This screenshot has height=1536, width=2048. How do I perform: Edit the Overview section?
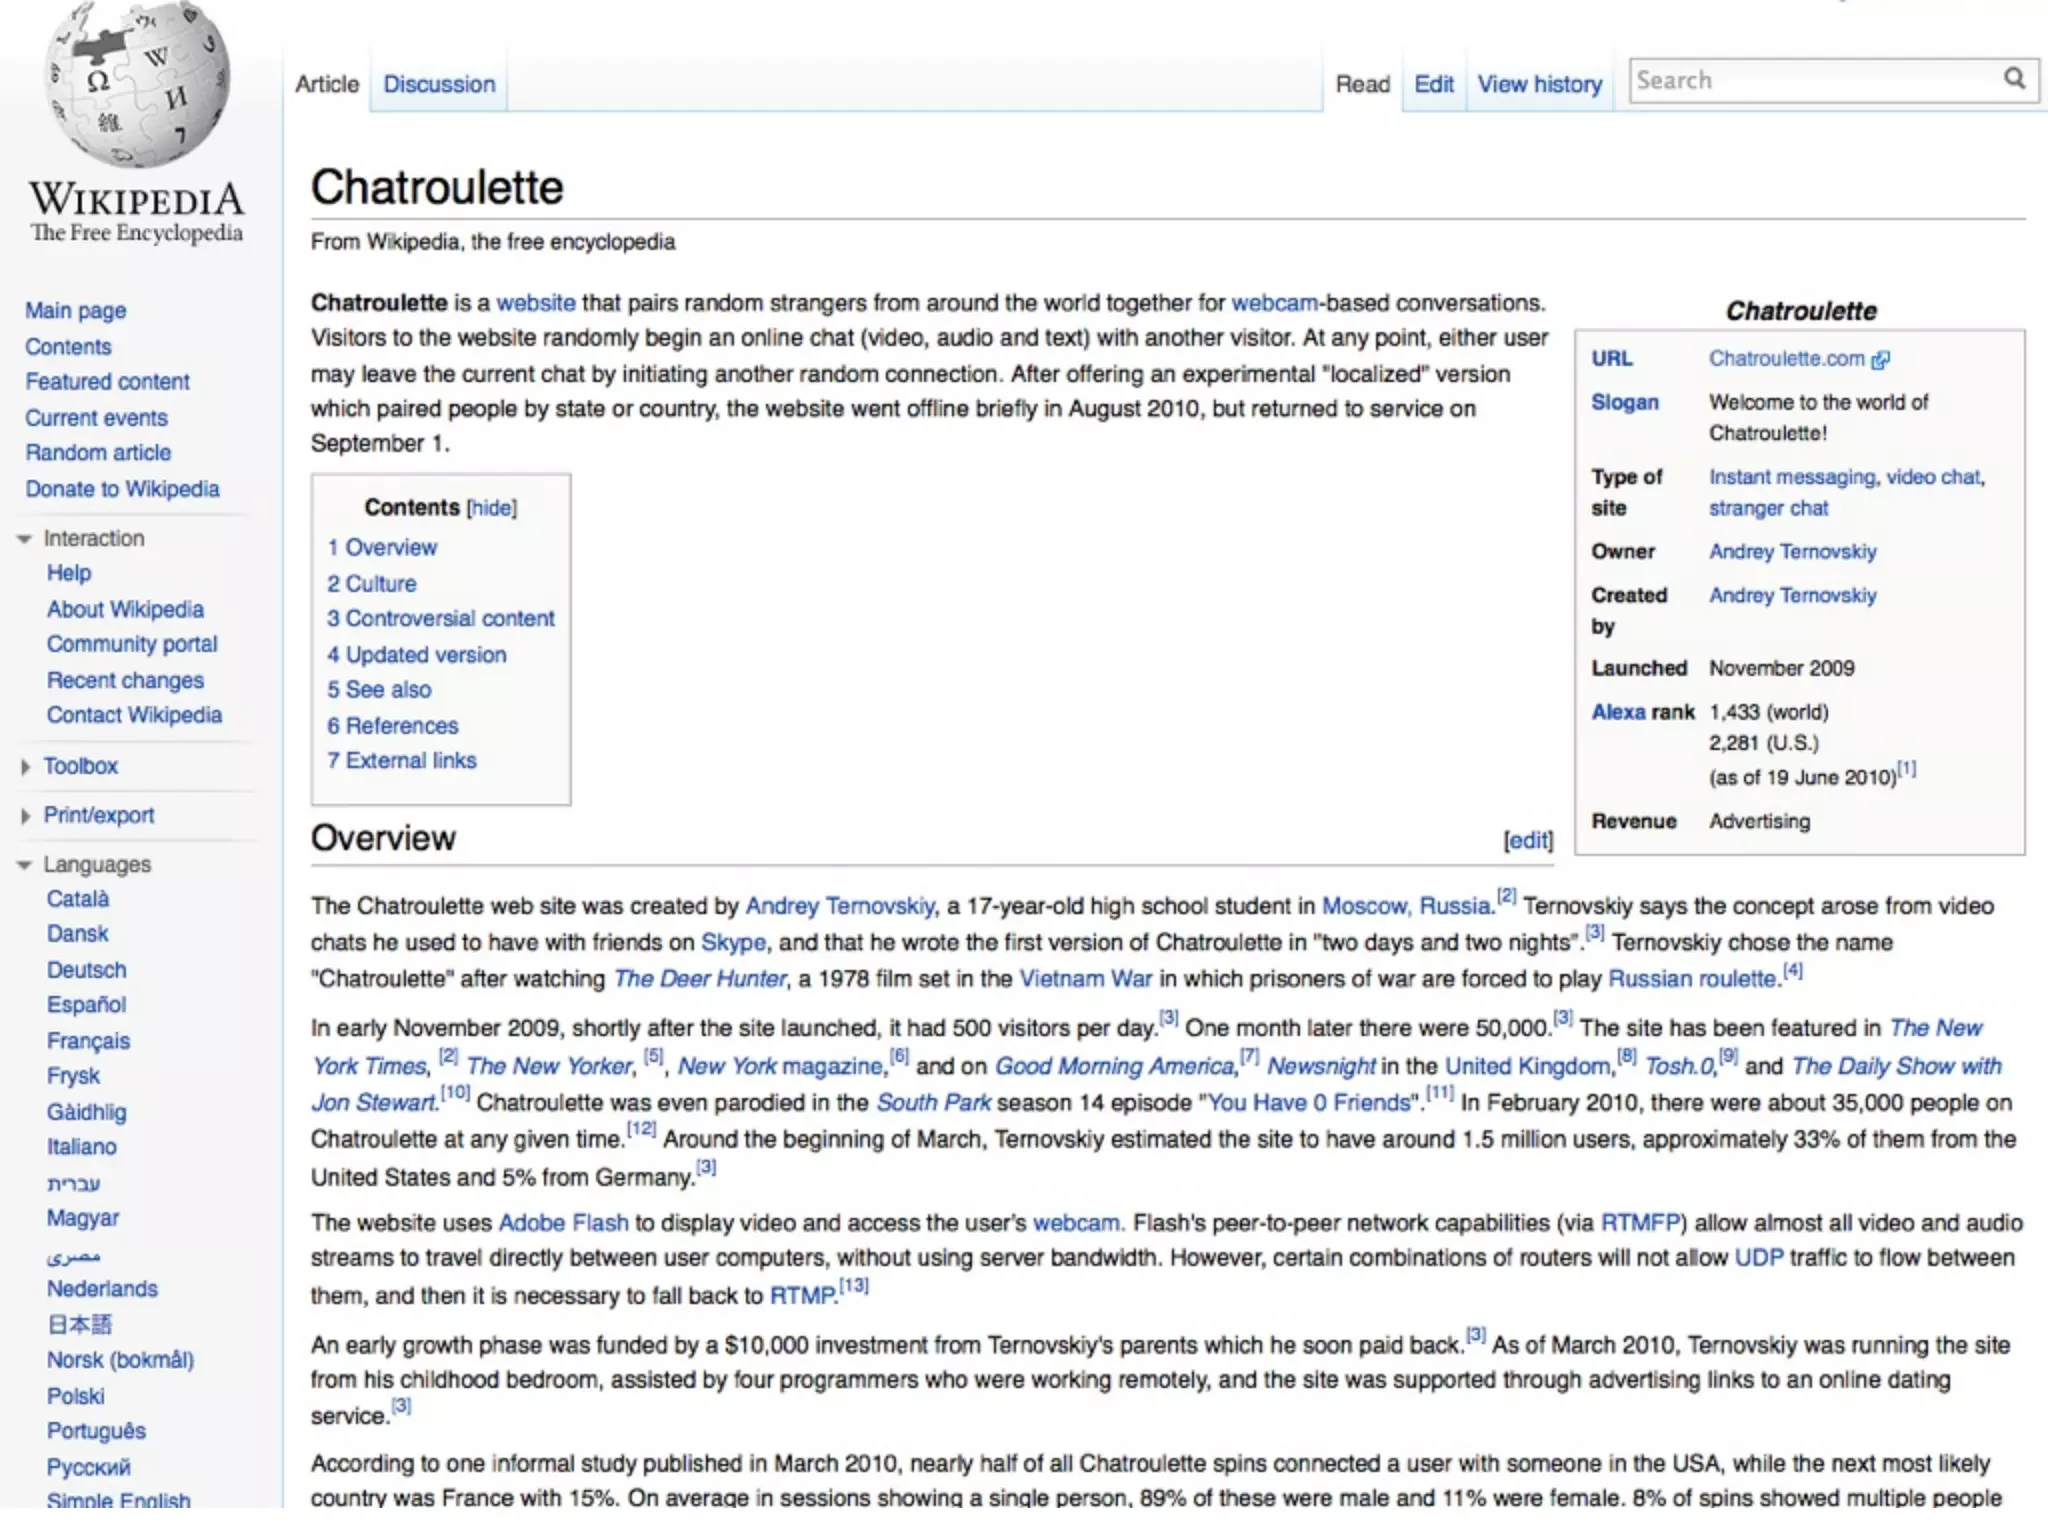coord(1528,840)
